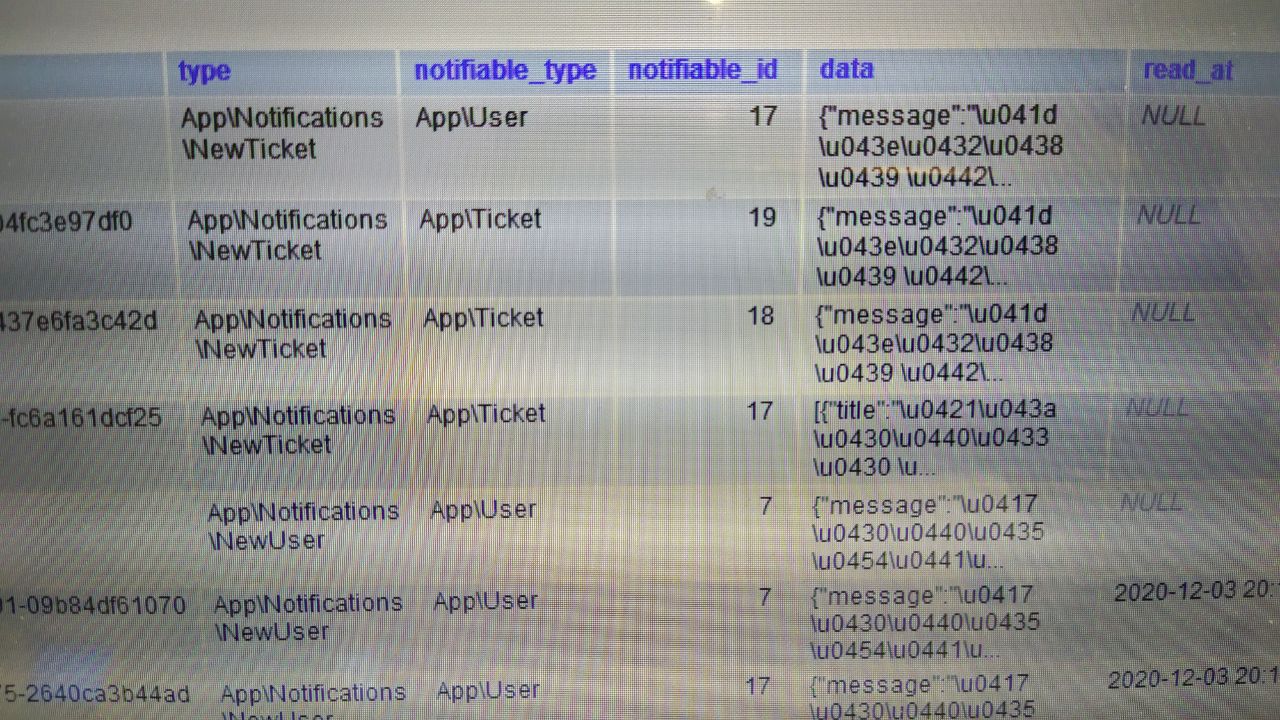Click read_at date in the 09b84df61070 row

pos(1196,591)
